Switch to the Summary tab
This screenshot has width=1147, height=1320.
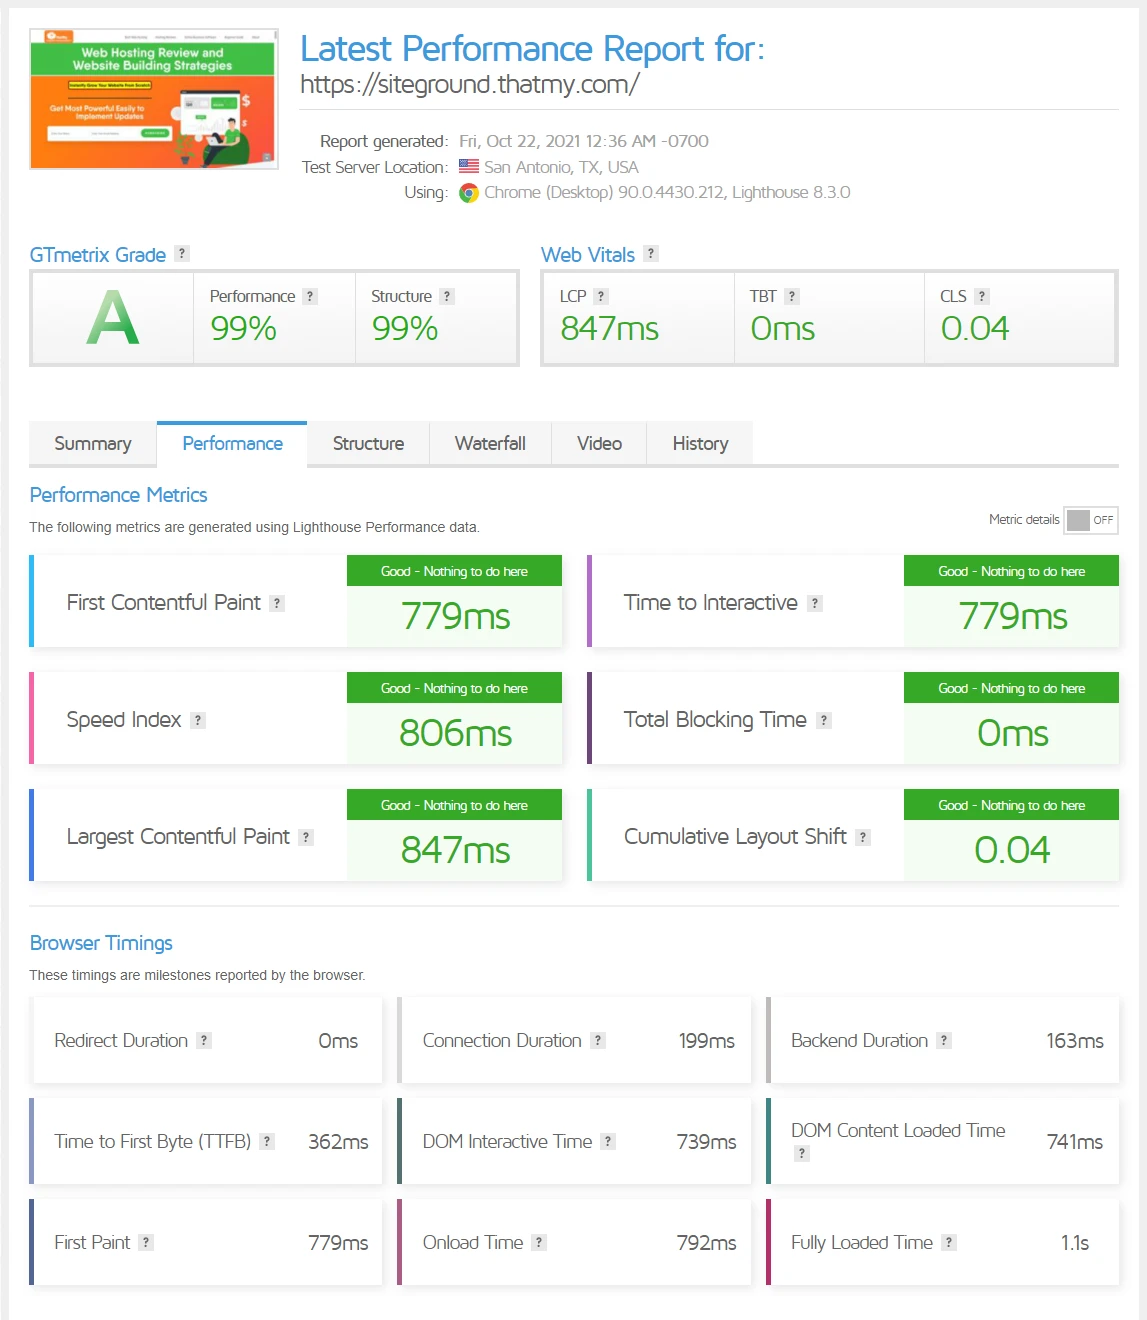92,443
